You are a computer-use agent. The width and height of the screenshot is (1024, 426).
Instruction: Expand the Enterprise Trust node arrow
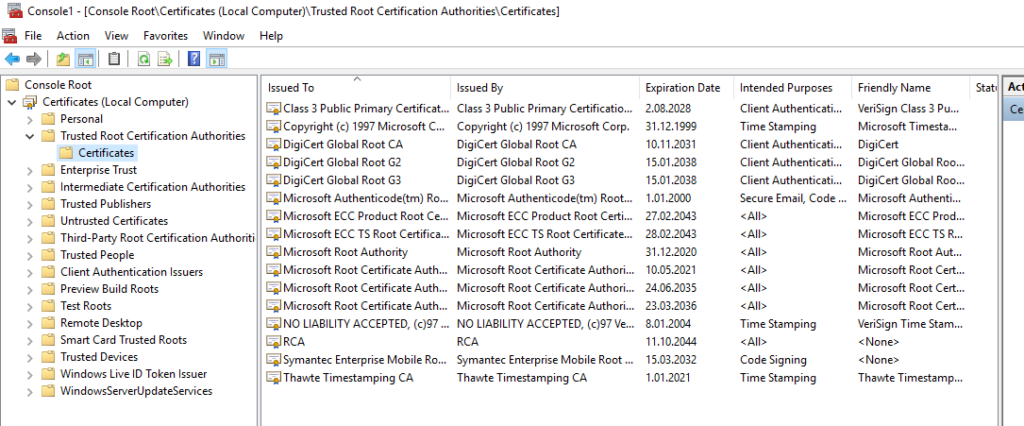[x=29, y=171]
